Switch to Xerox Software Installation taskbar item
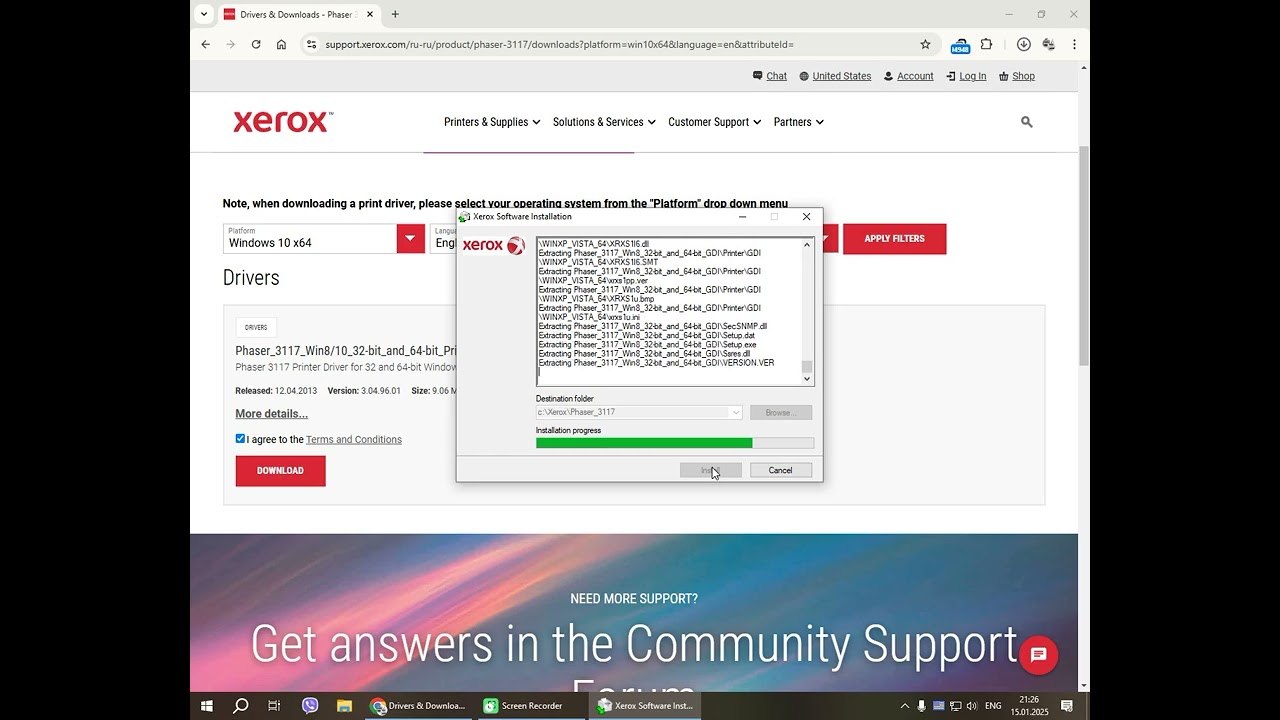 pos(644,706)
